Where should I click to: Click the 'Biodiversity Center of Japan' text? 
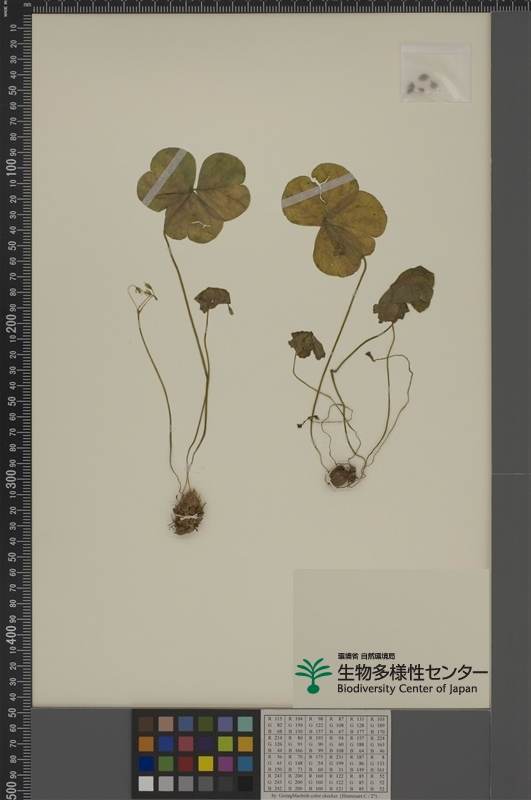click(407, 688)
